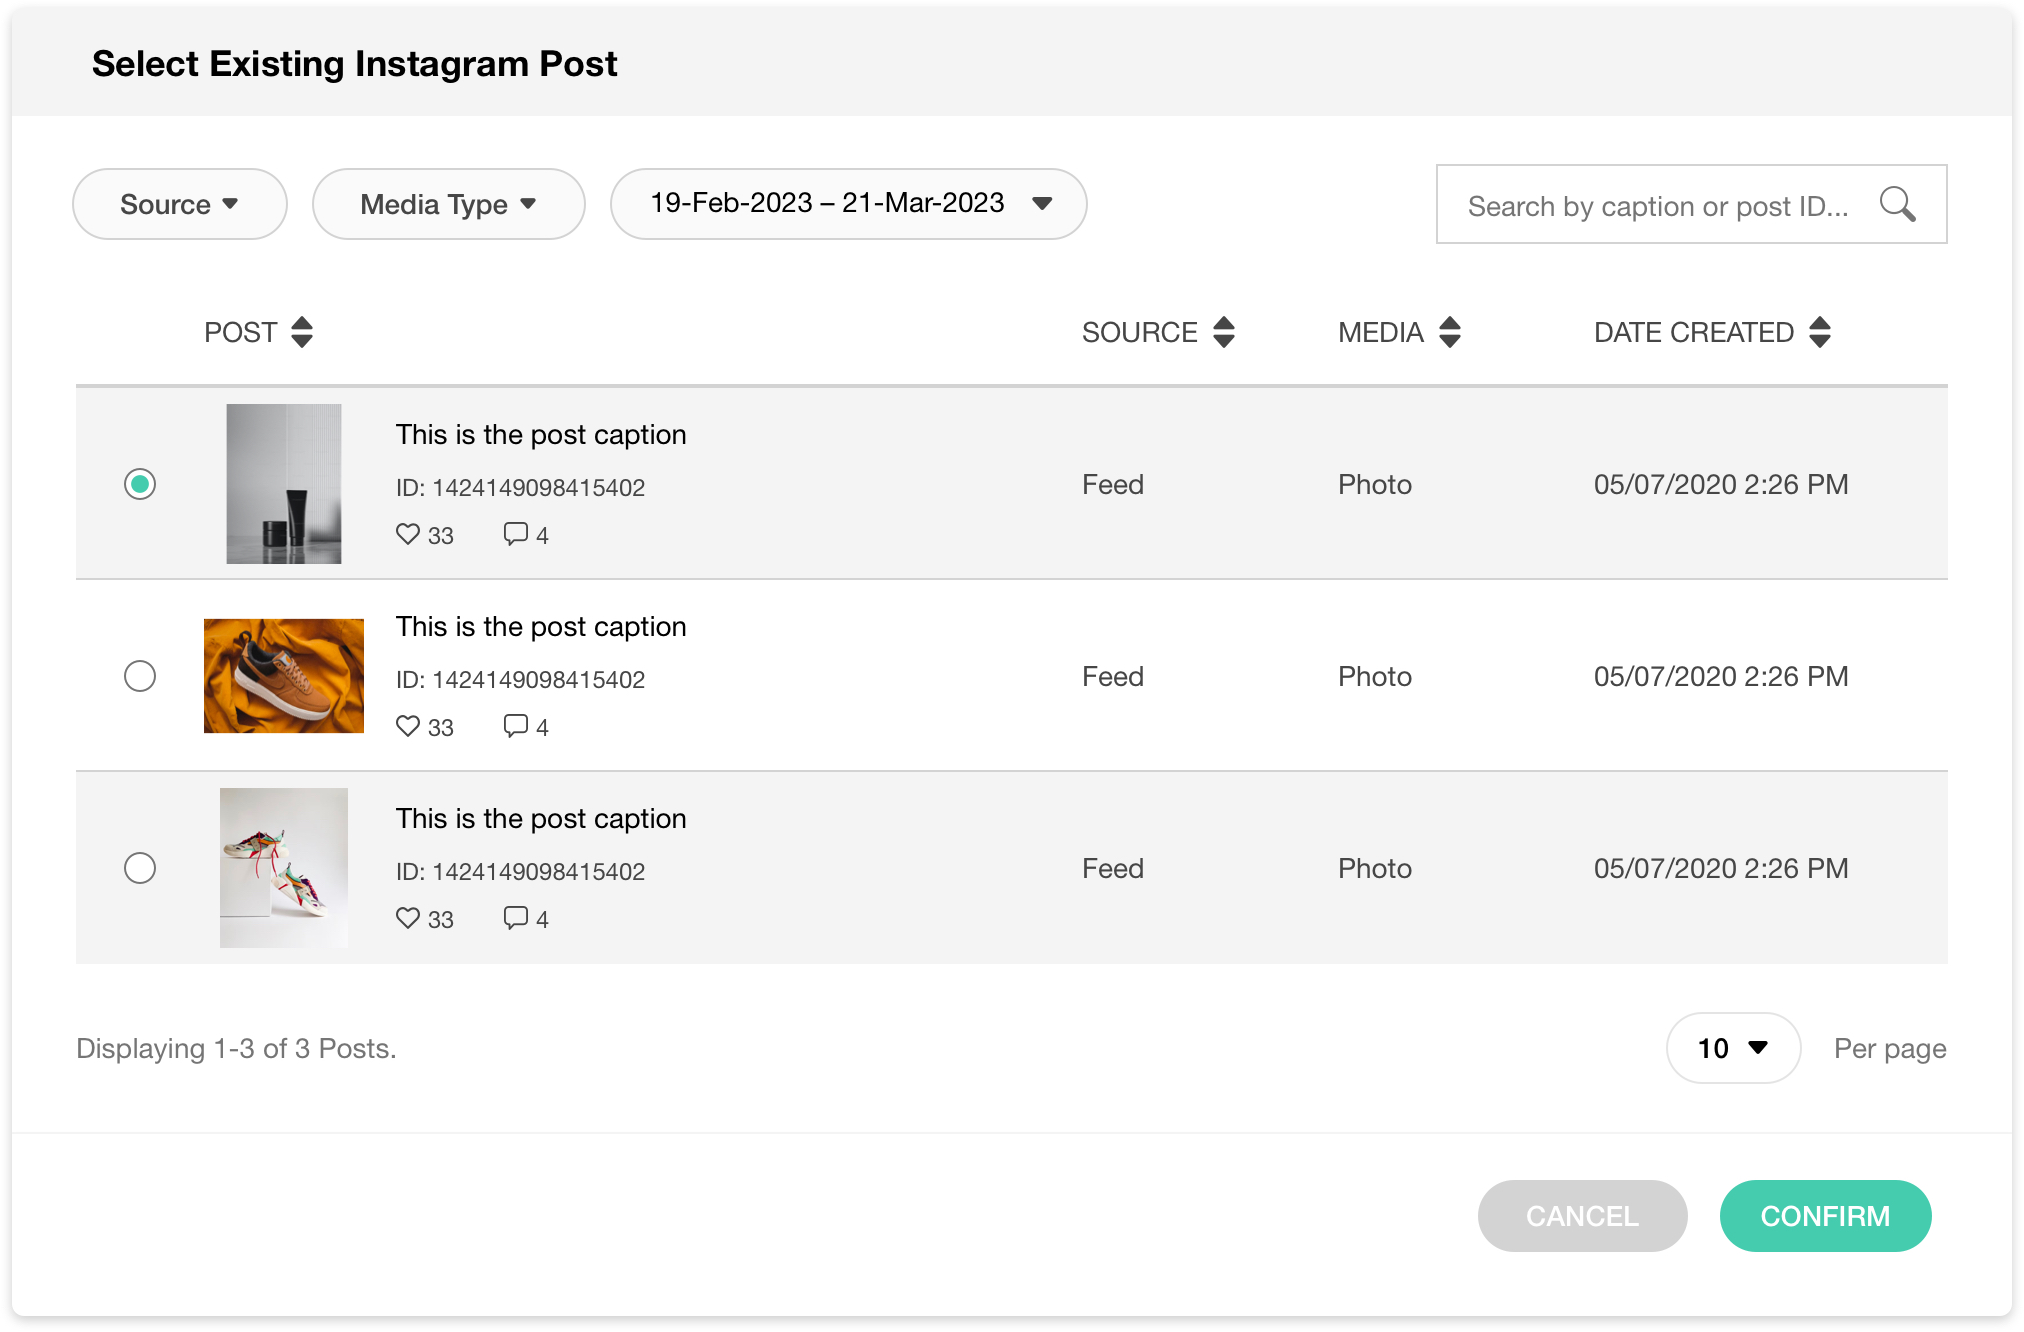Sort by the POST column arrows
The height and width of the screenshot is (1332, 2024).
(302, 331)
